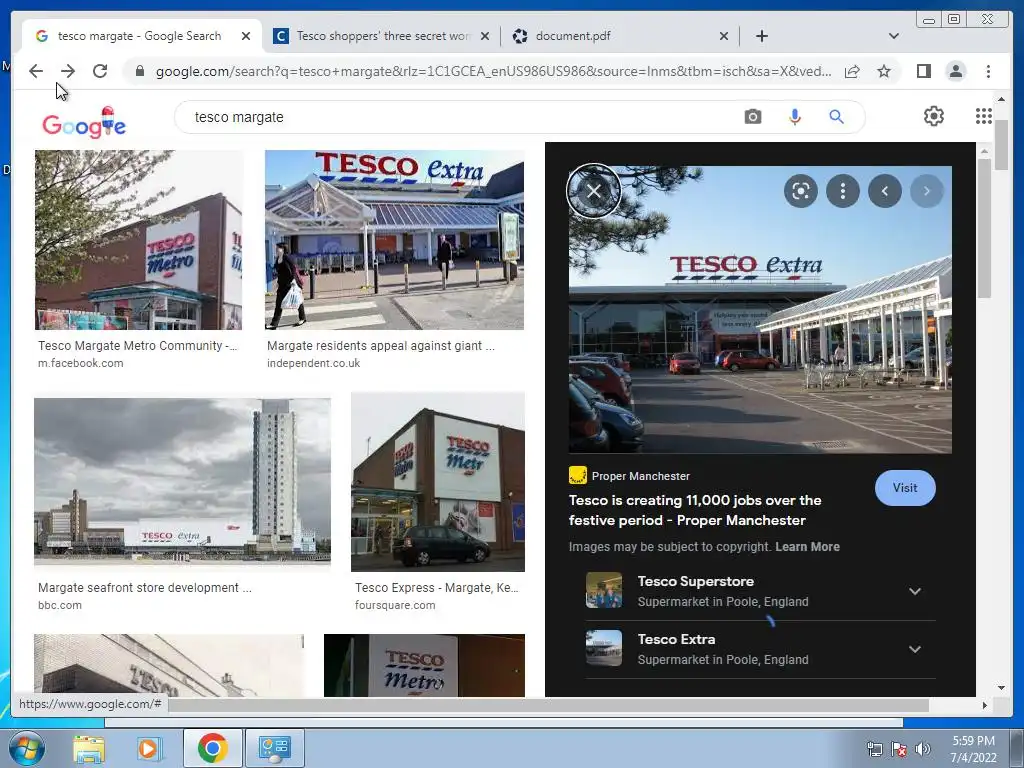Open a new browser tab
Screen dimensions: 1024x768
[761, 36]
